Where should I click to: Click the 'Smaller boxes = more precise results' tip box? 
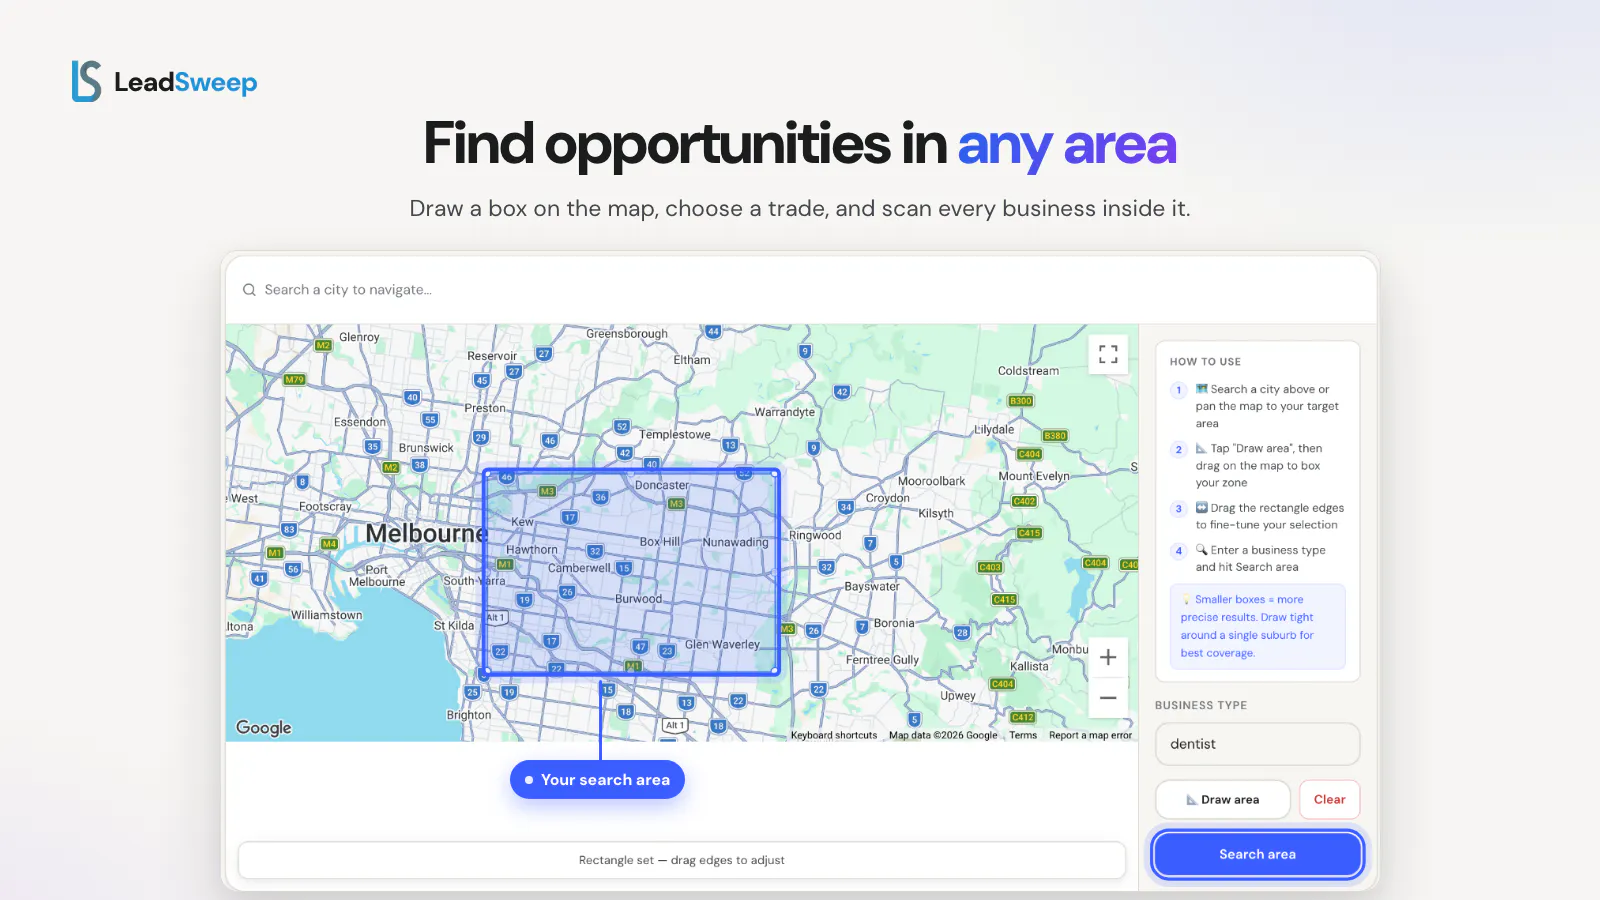[x=1257, y=626]
